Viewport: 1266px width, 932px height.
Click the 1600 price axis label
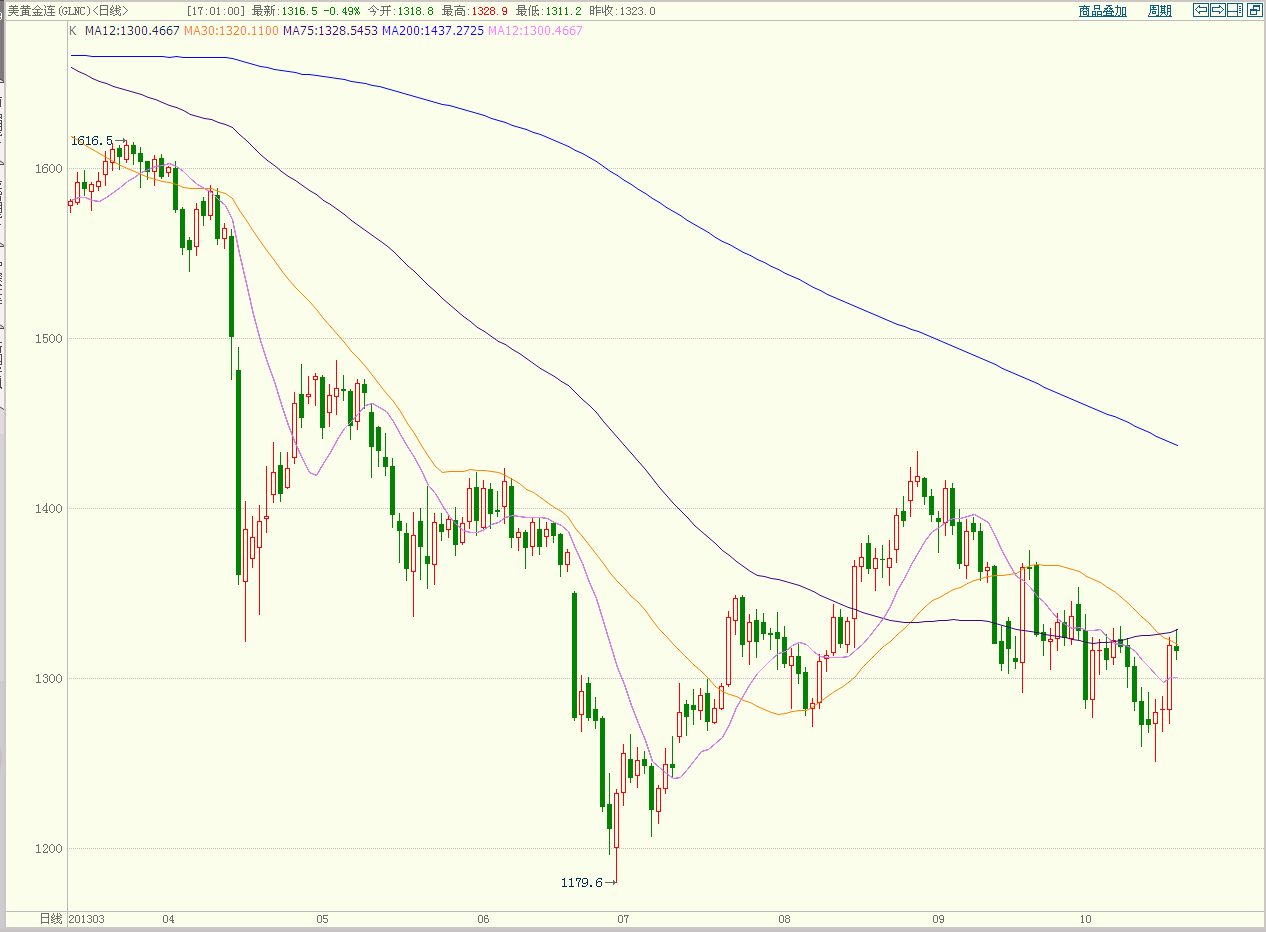pyautogui.click(x=49, y=169)
